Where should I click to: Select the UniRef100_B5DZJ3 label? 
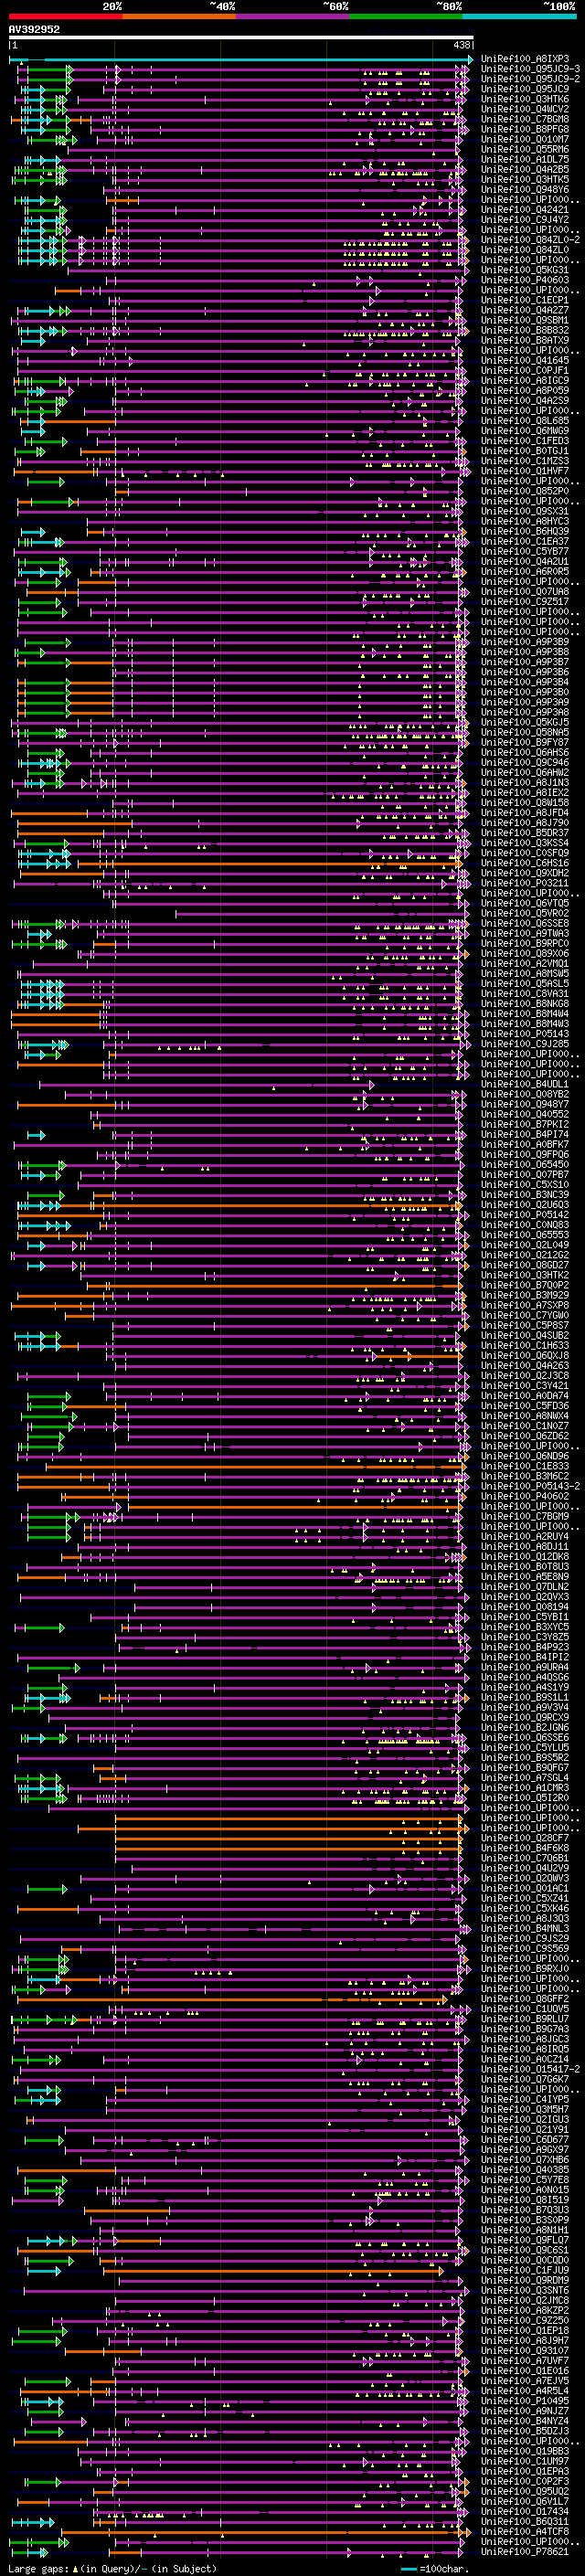[x=524, y=2430]
